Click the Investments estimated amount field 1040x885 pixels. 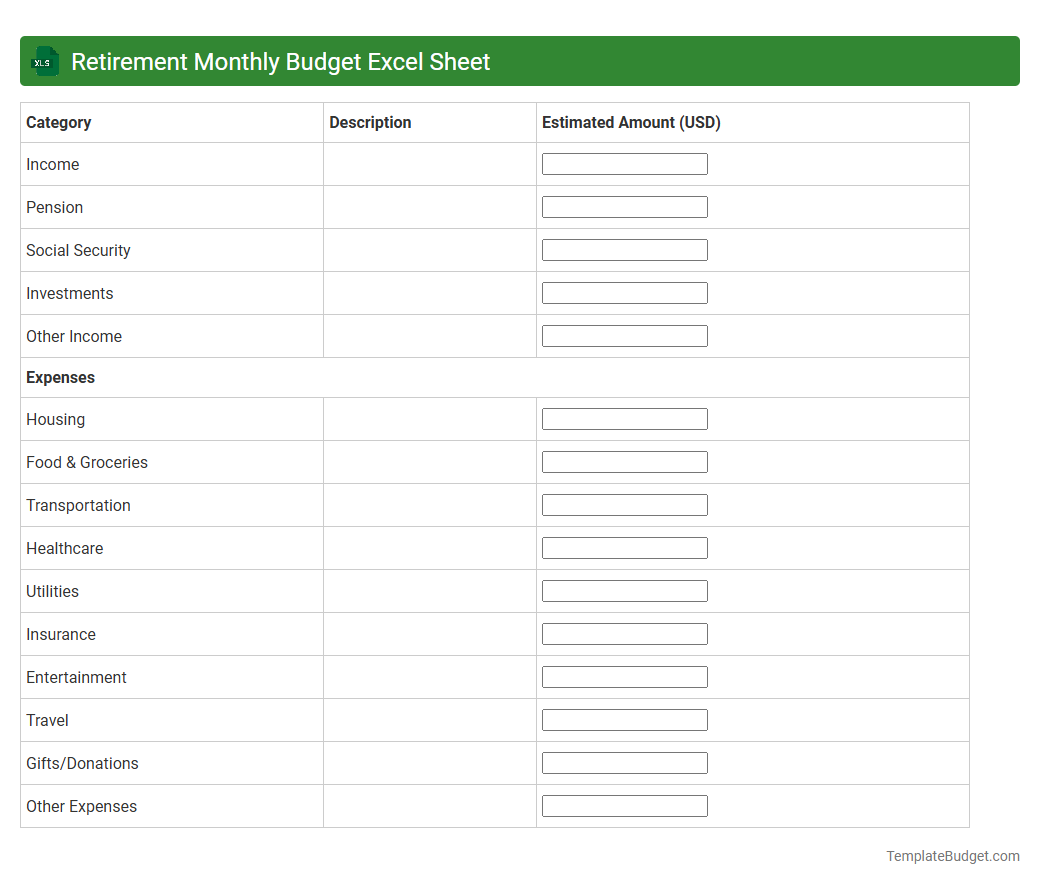pyautogui.click(x=624, y=292)
